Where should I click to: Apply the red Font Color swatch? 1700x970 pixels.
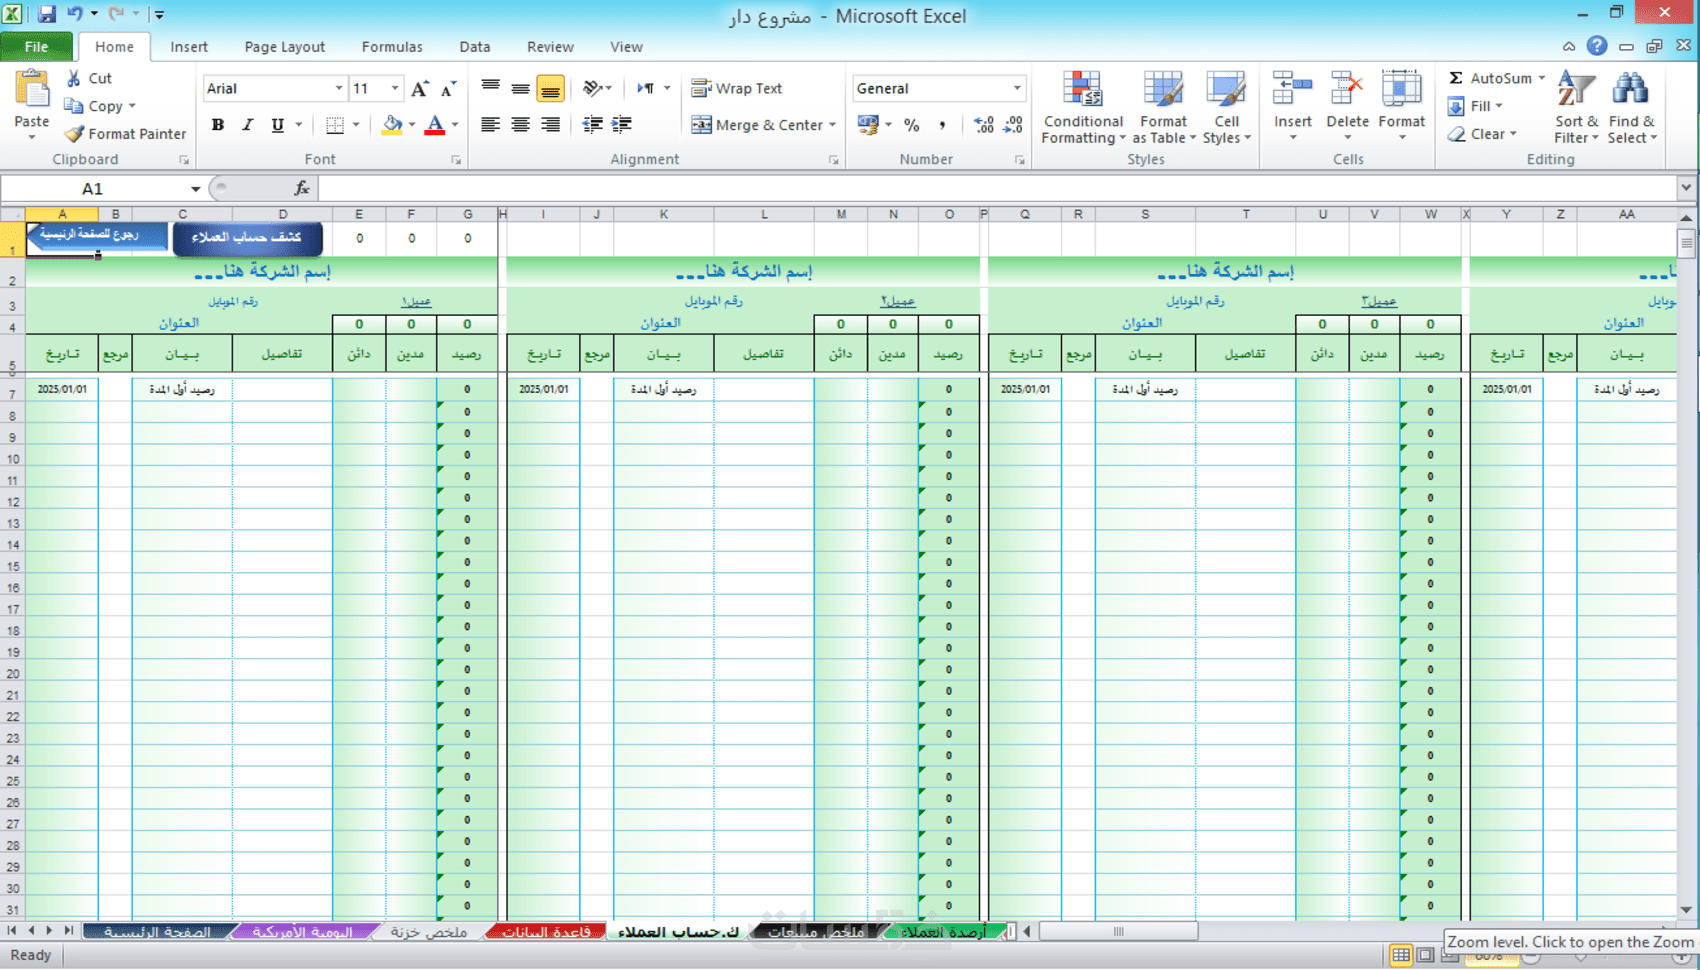point(435,125)
